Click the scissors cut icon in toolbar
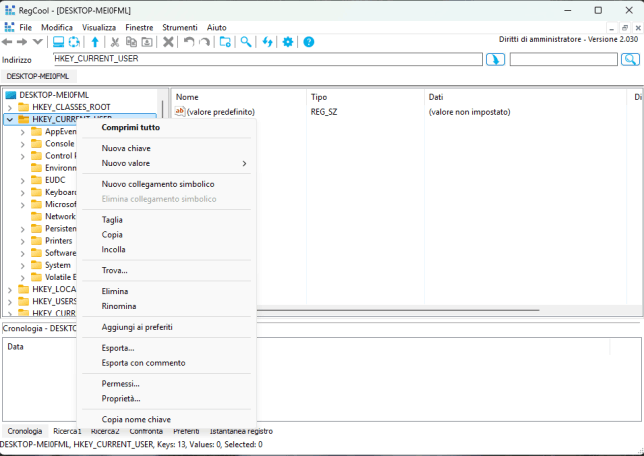This screenshot has width=644, height=456. coord(115,42)
